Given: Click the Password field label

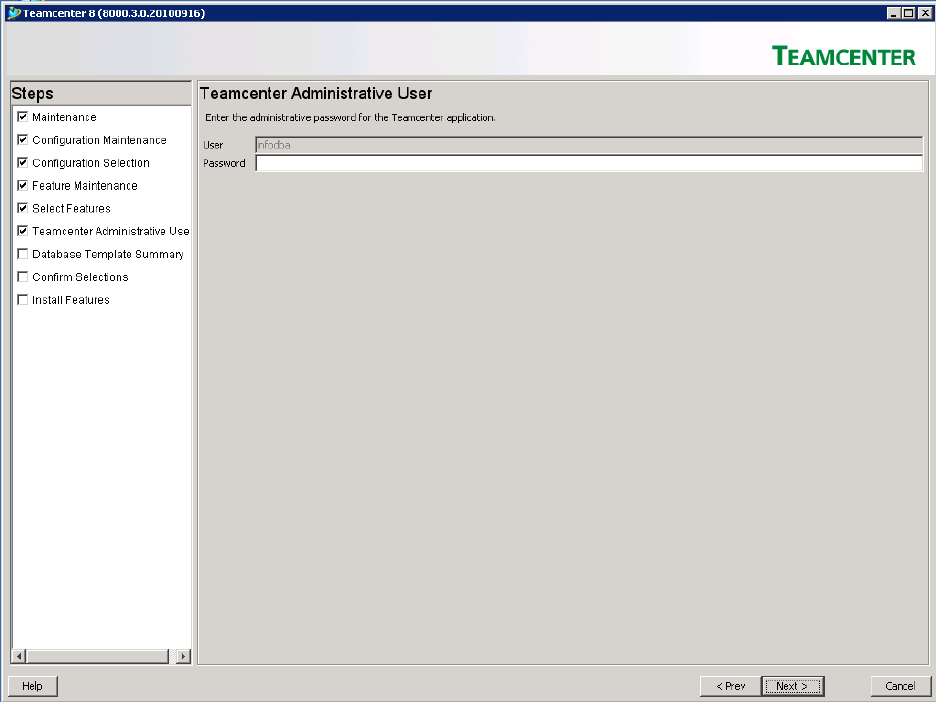Looking at the screenshot, I should 224,163.
